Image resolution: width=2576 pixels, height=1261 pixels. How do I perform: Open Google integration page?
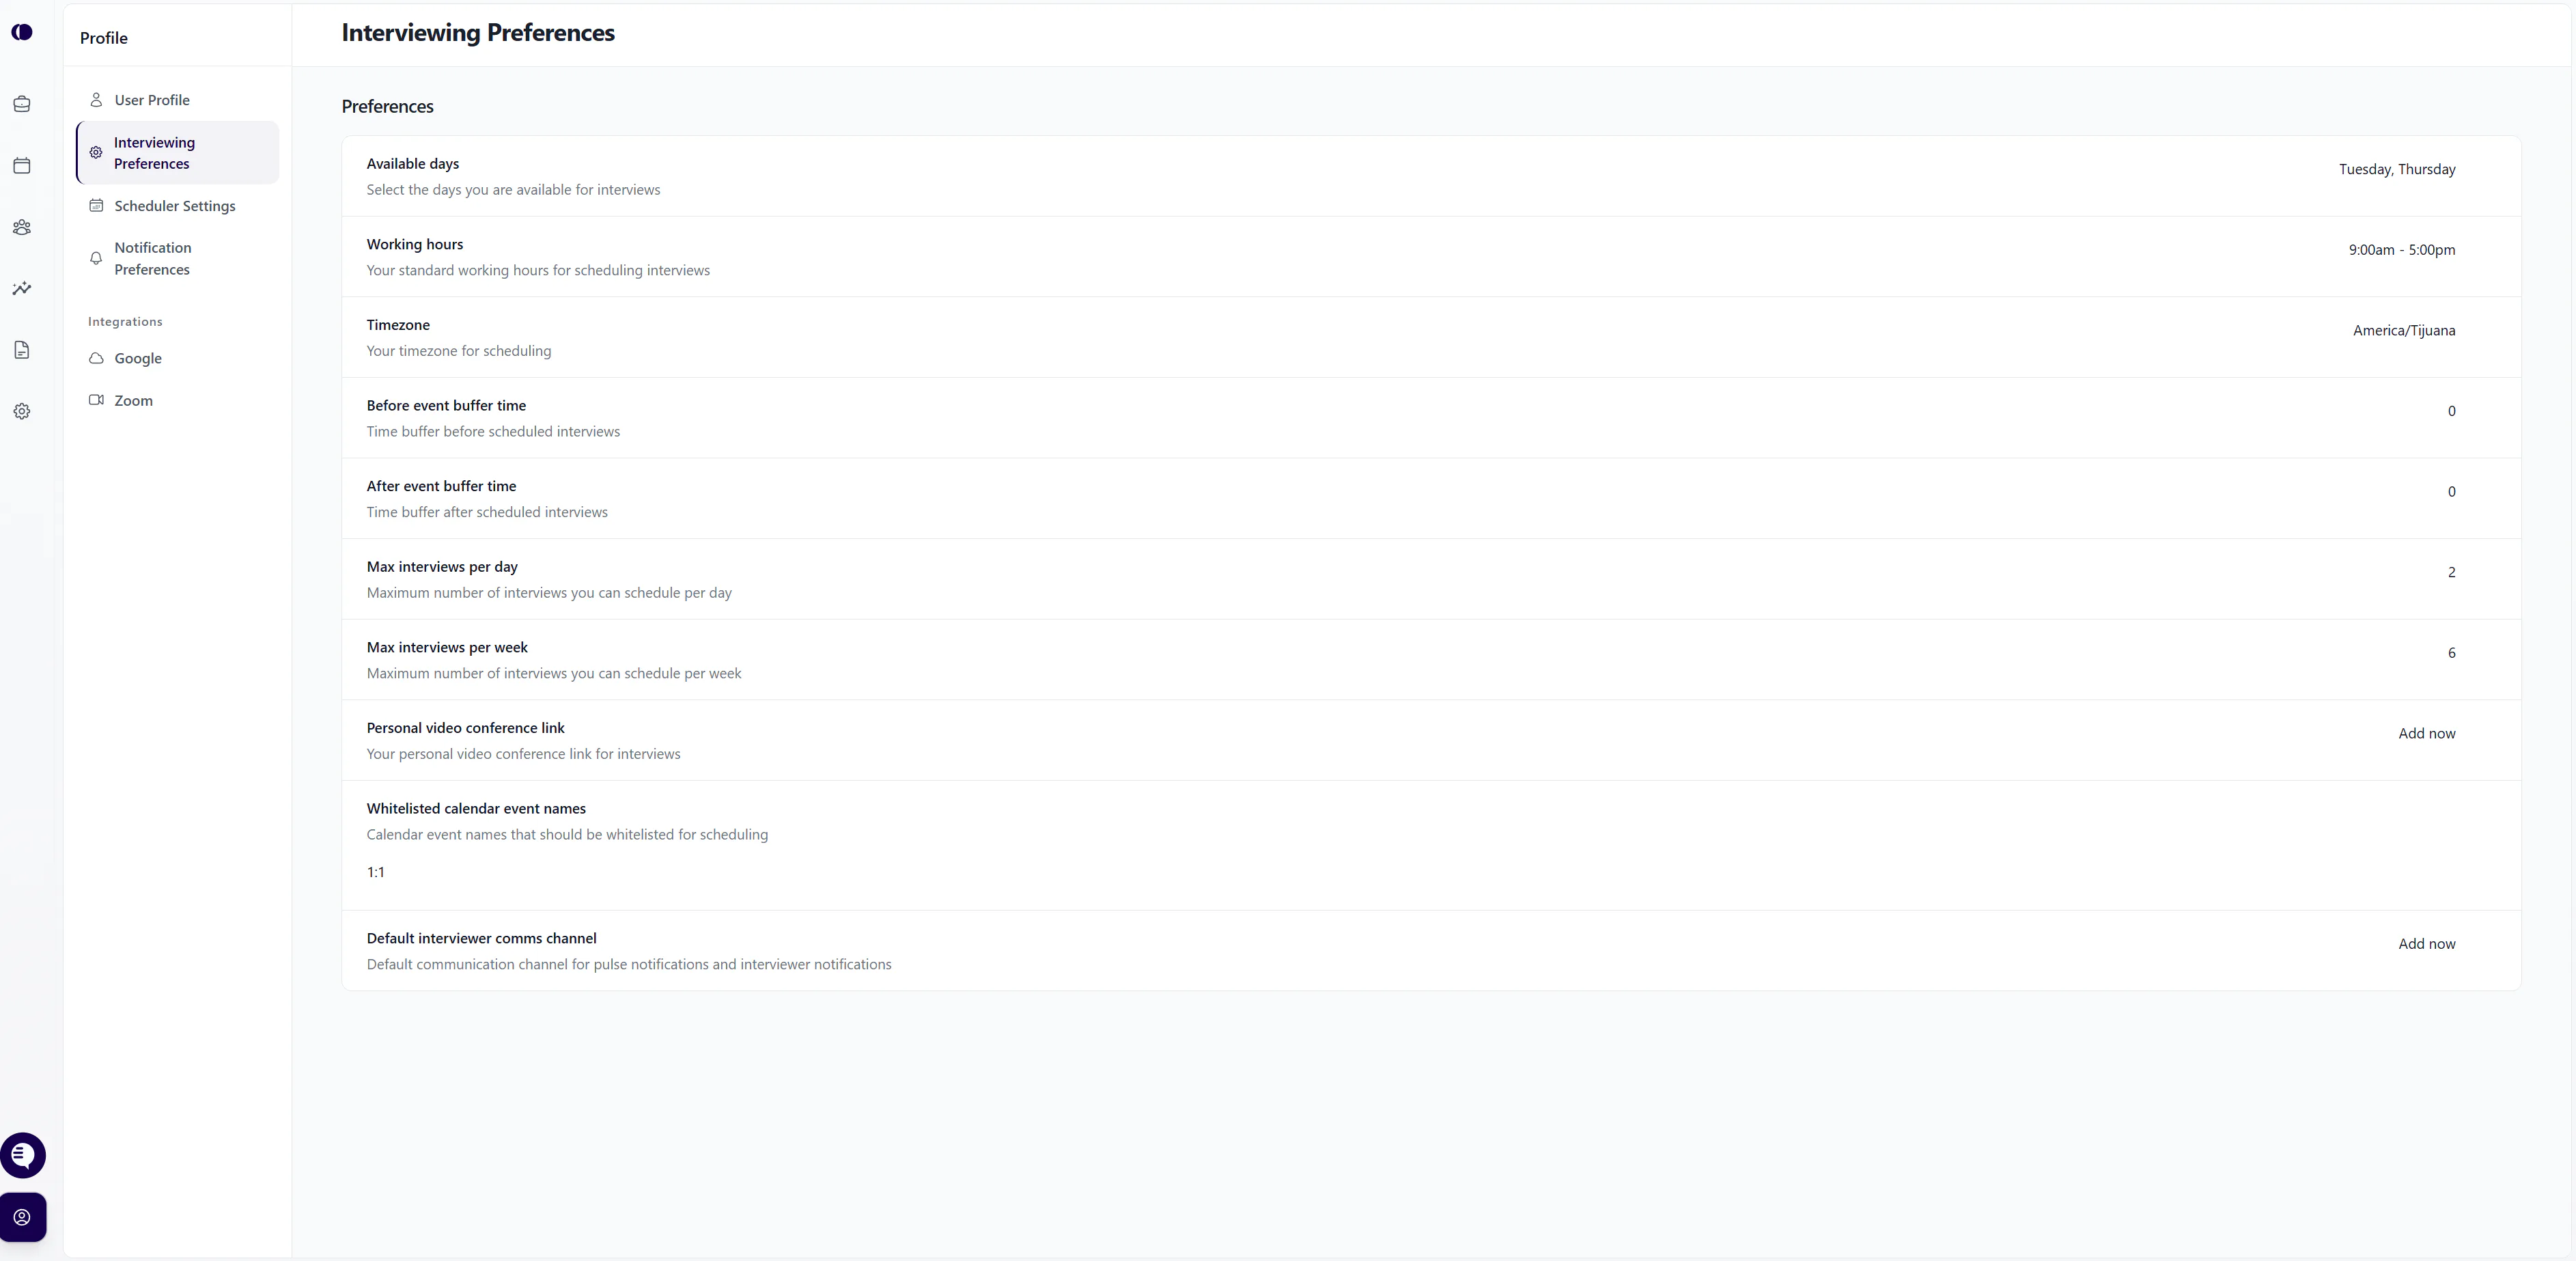178,359
